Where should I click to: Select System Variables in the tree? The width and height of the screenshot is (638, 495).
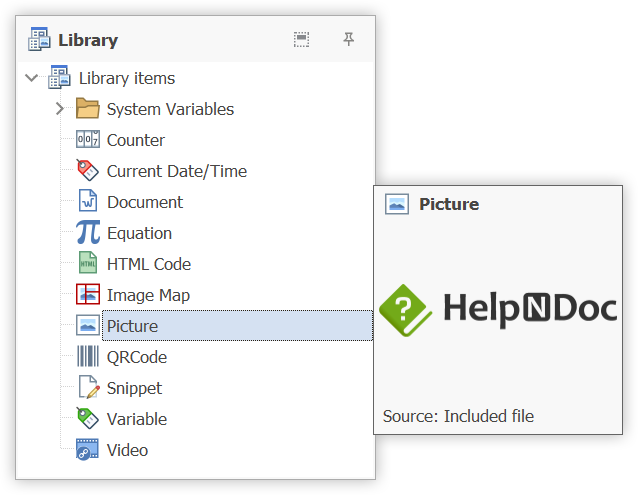170,109
